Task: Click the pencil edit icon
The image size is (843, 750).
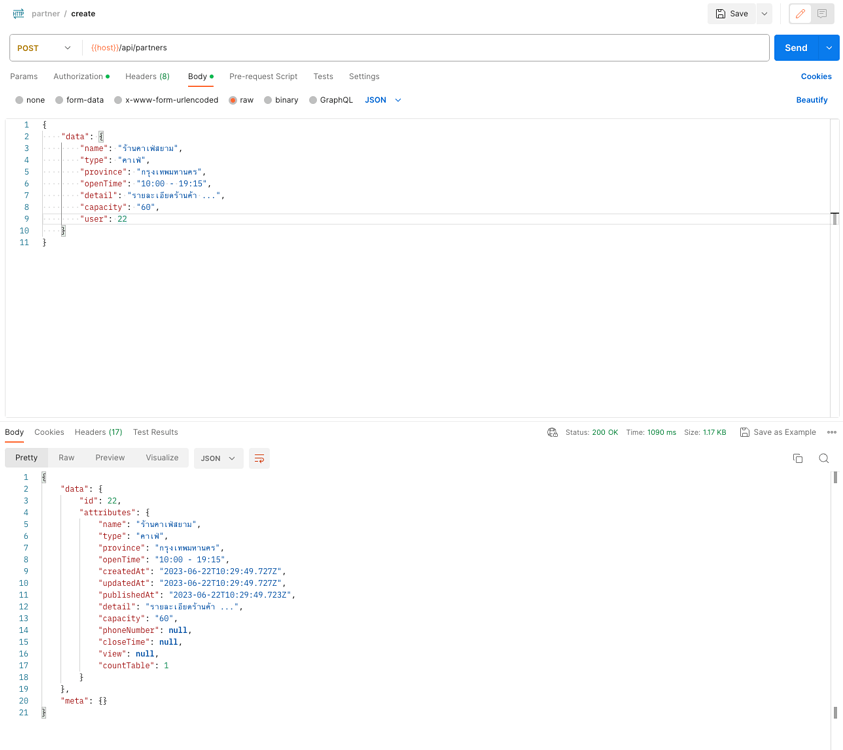Action: point(800,14)
